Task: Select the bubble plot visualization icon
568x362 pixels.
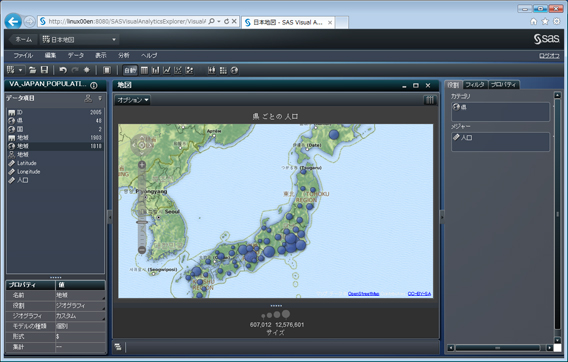Action: [189, 70]
